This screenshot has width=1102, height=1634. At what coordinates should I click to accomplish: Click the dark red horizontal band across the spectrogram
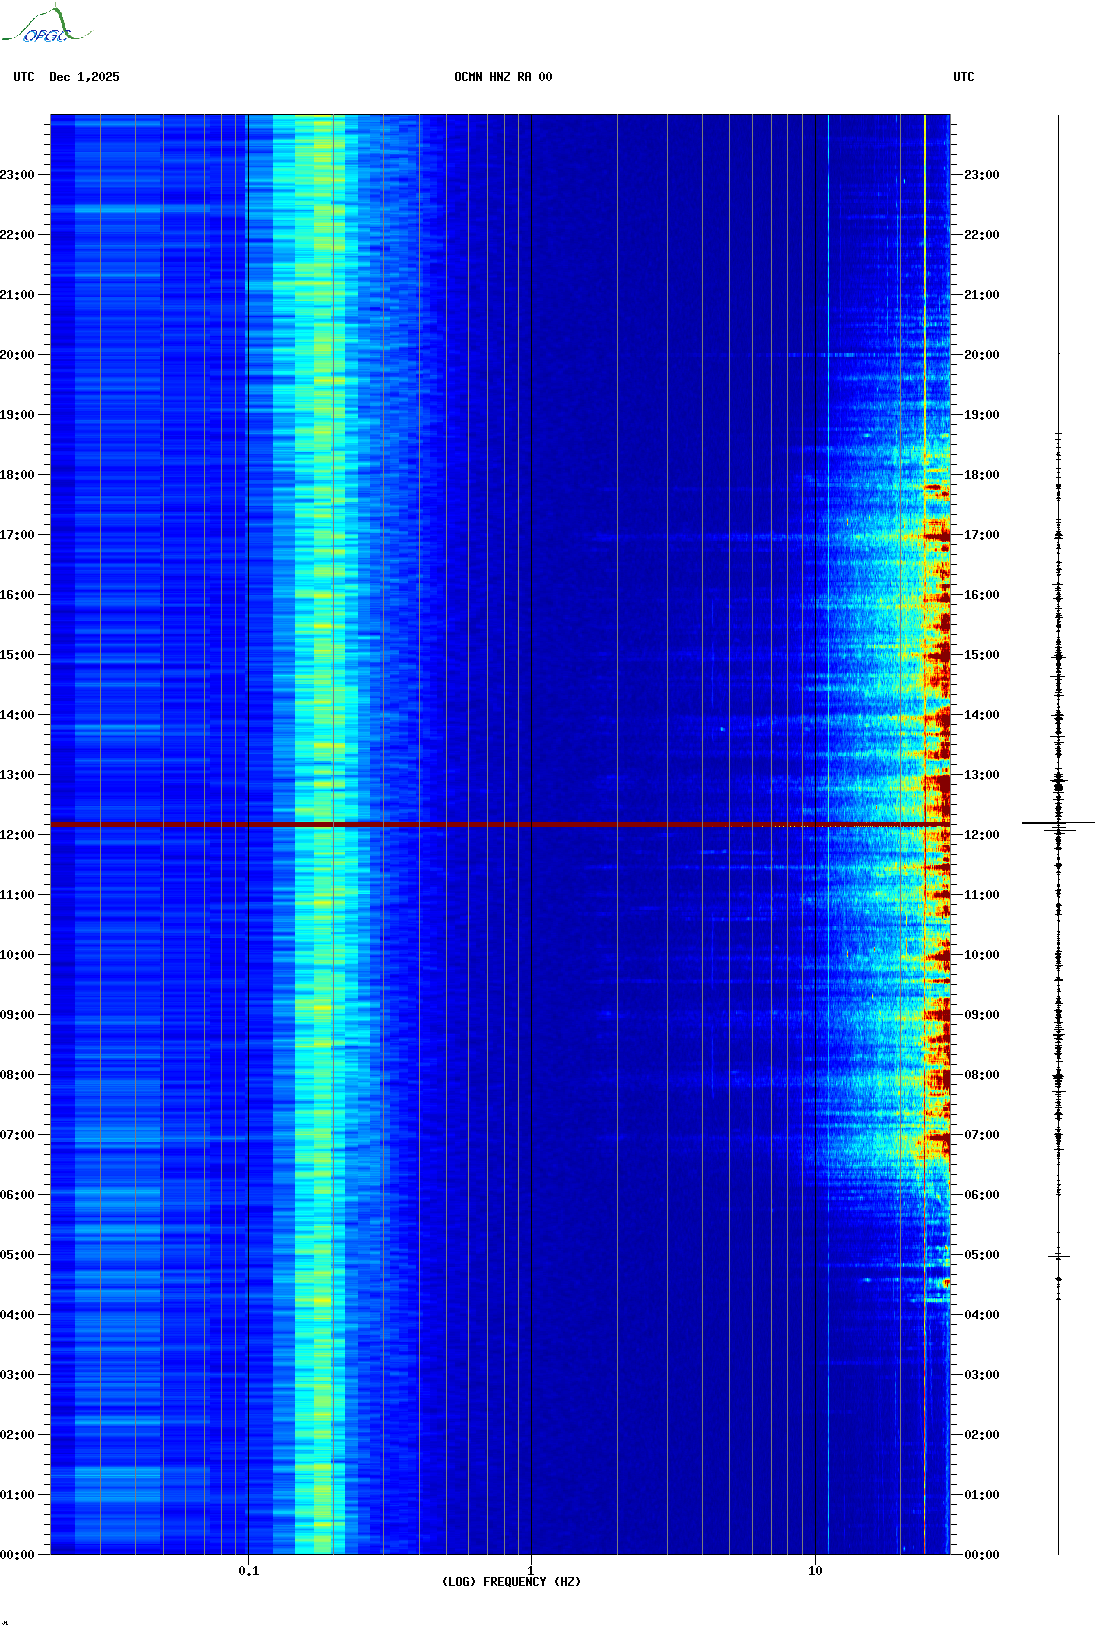tap(500, 824)
